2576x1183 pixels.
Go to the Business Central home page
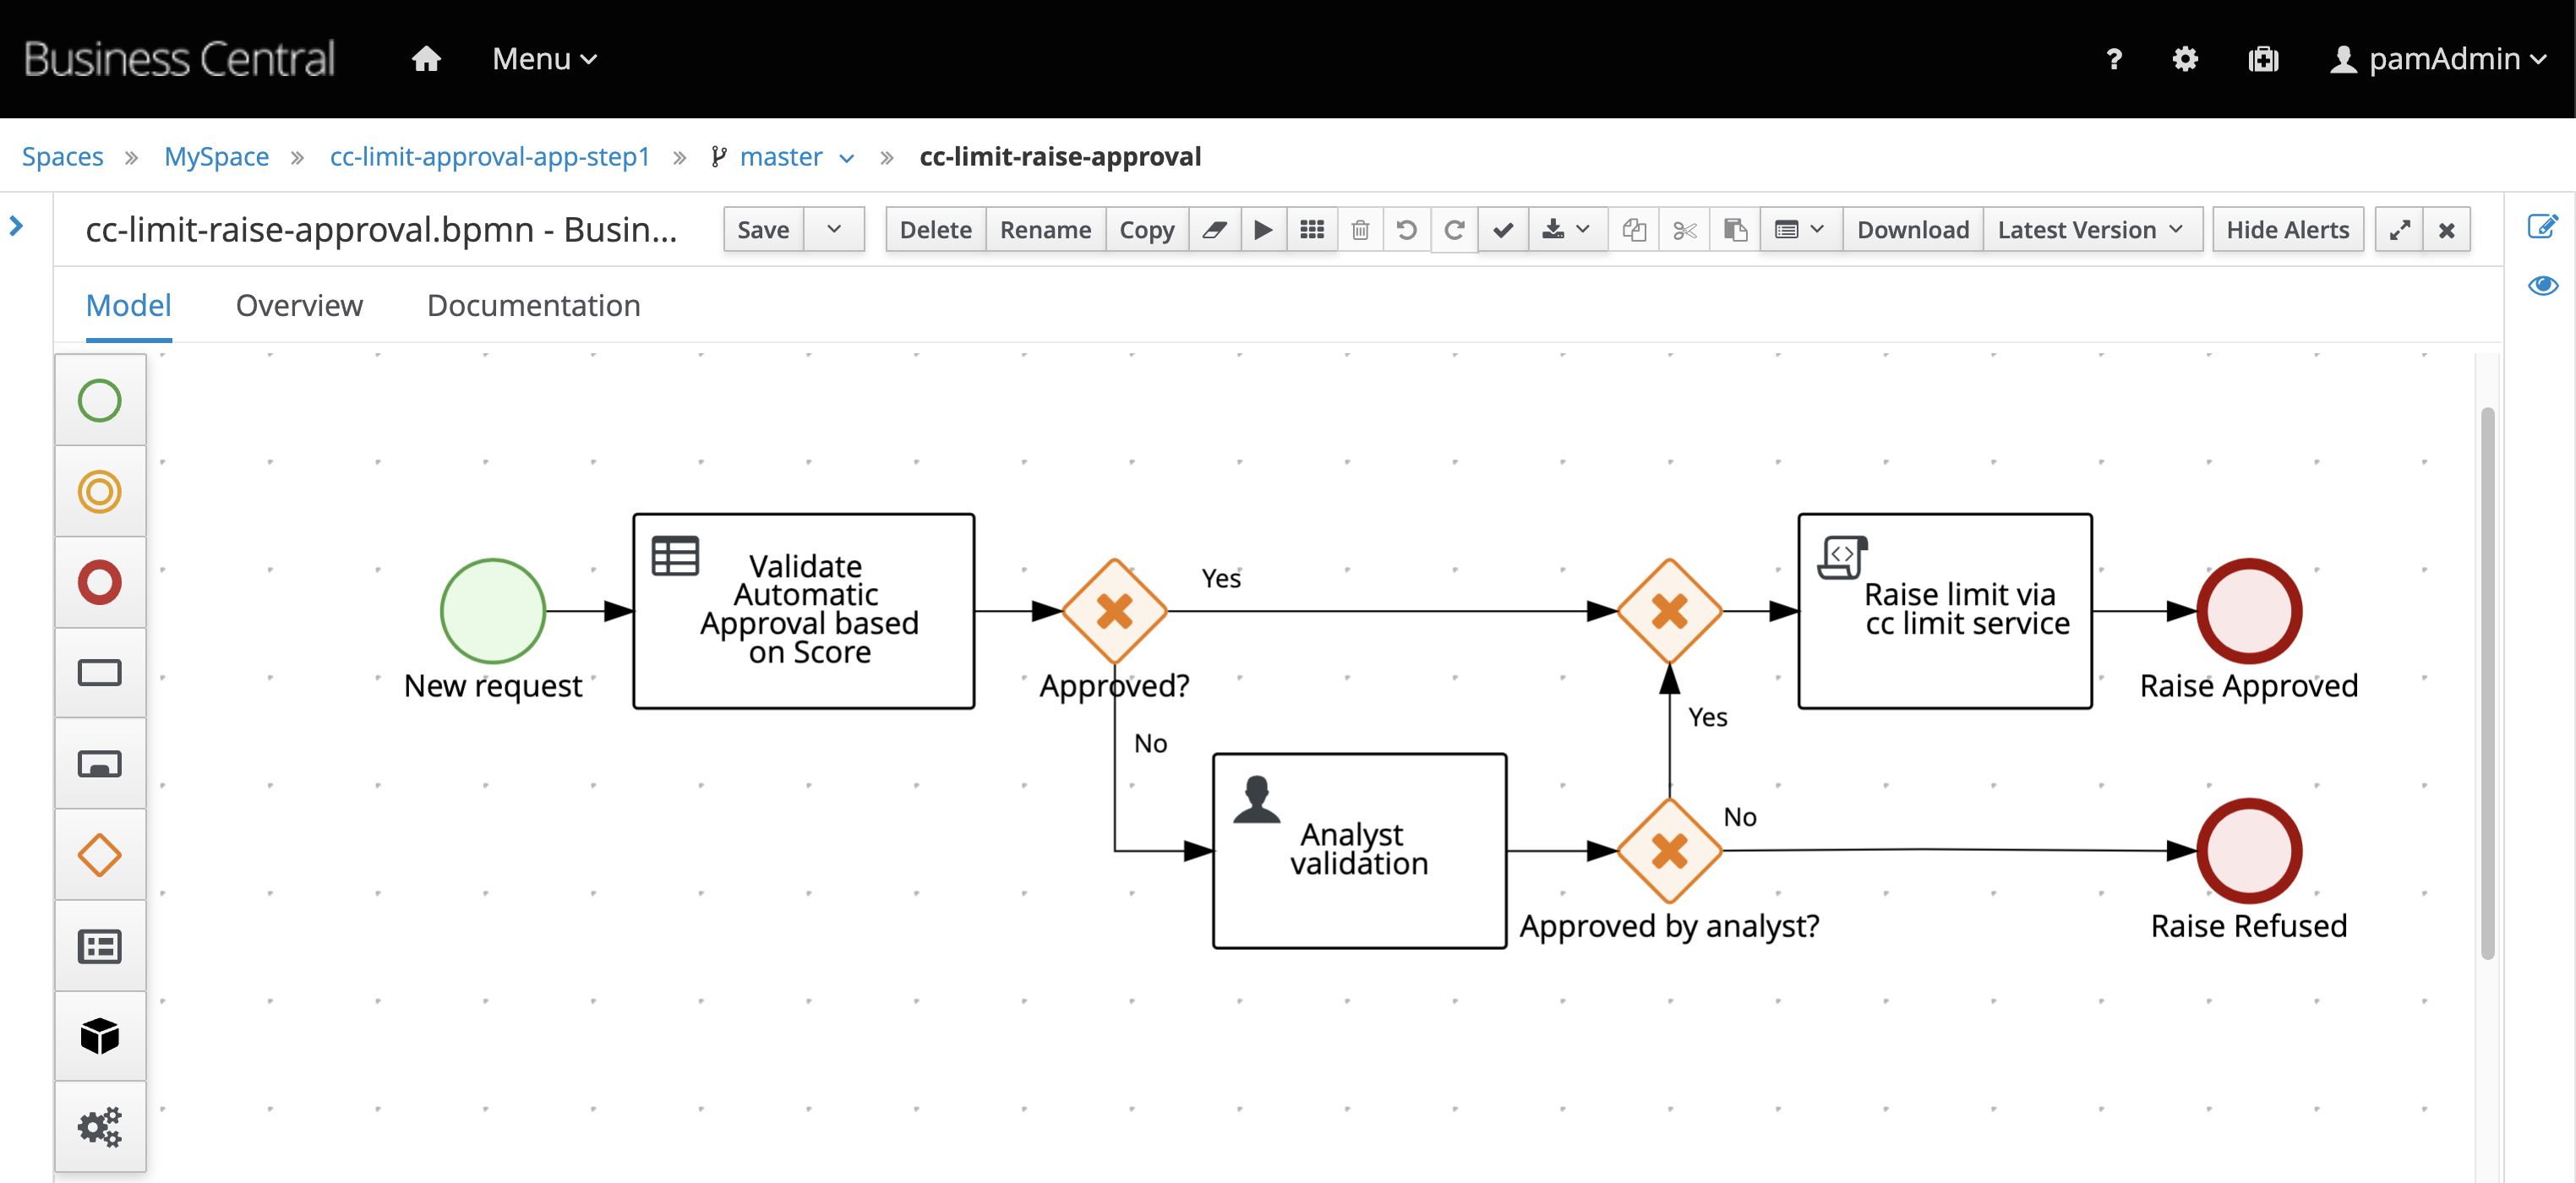coord(426,59)
